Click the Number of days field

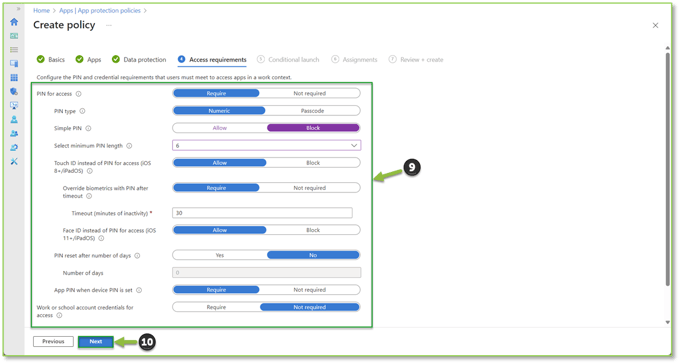[x=266, y=272]
